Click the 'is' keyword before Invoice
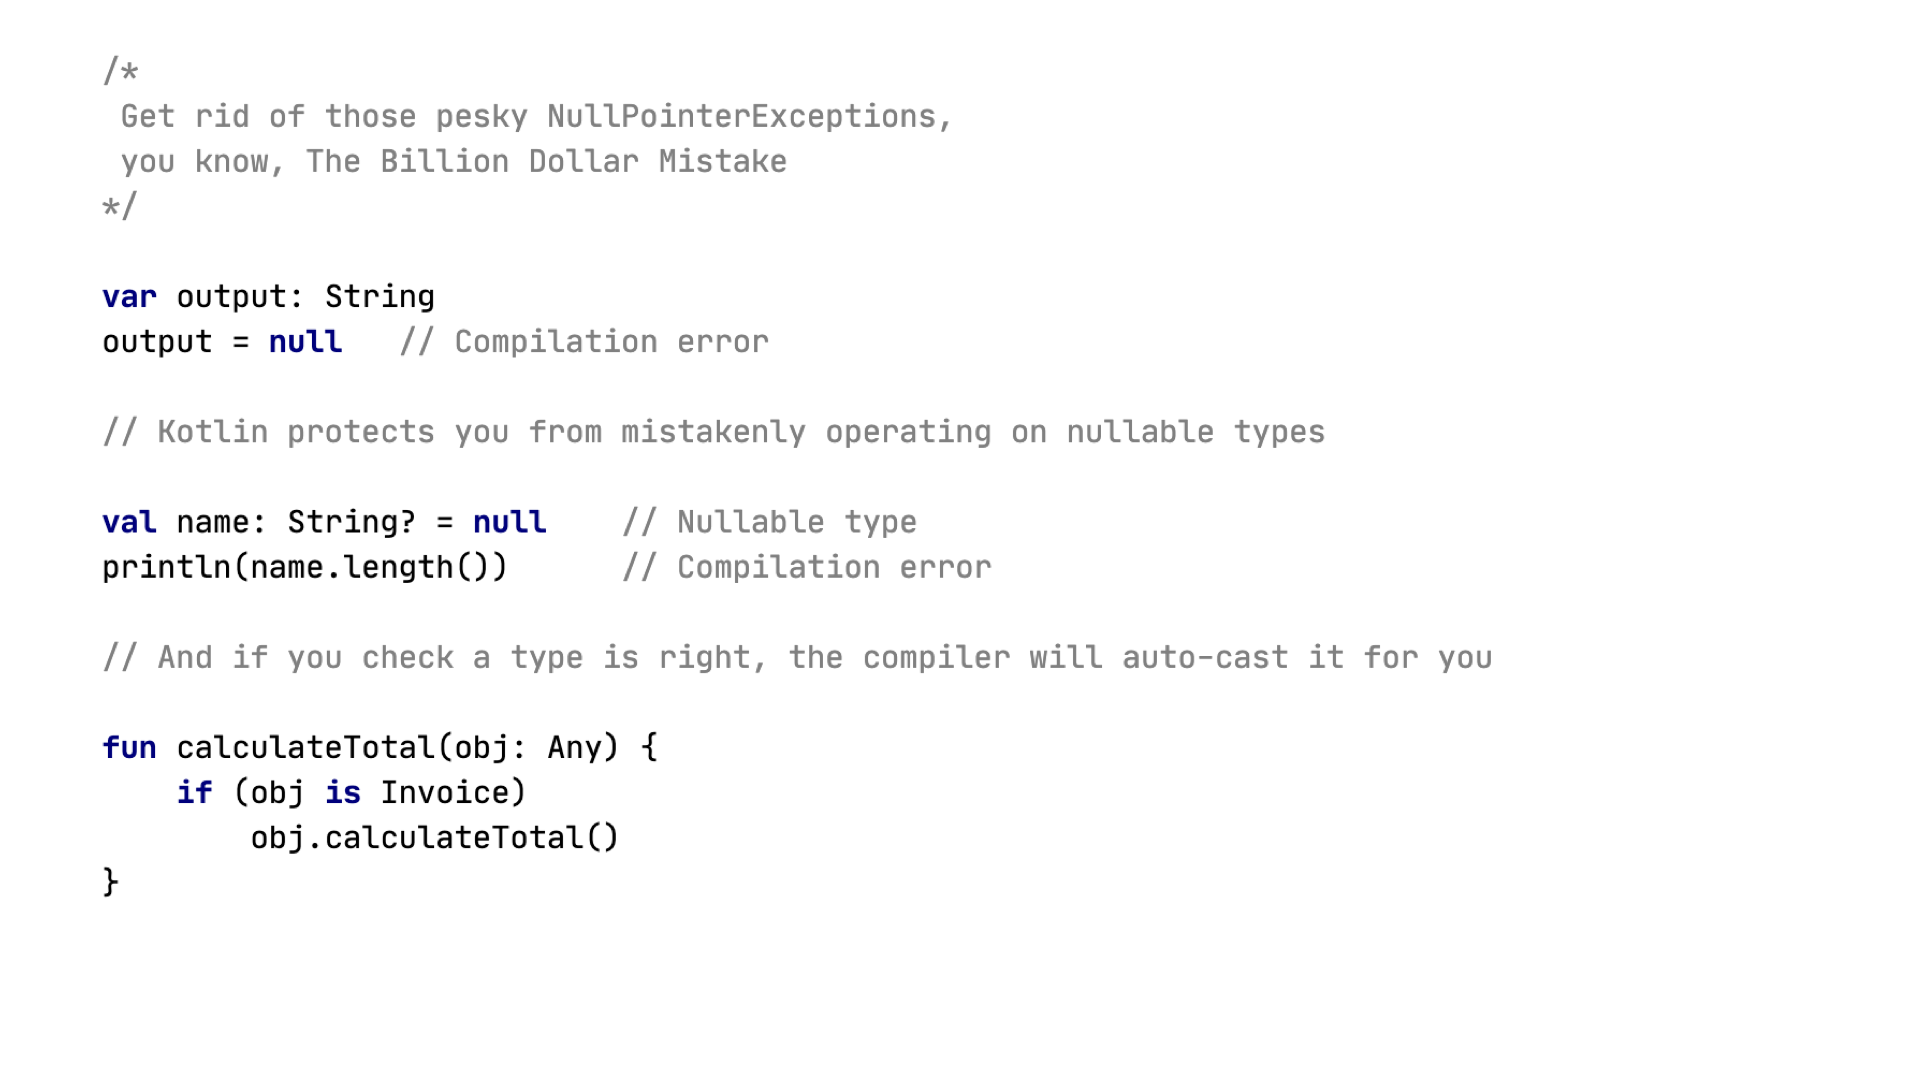The image size is (1920, 1080). tap(342, 793)
